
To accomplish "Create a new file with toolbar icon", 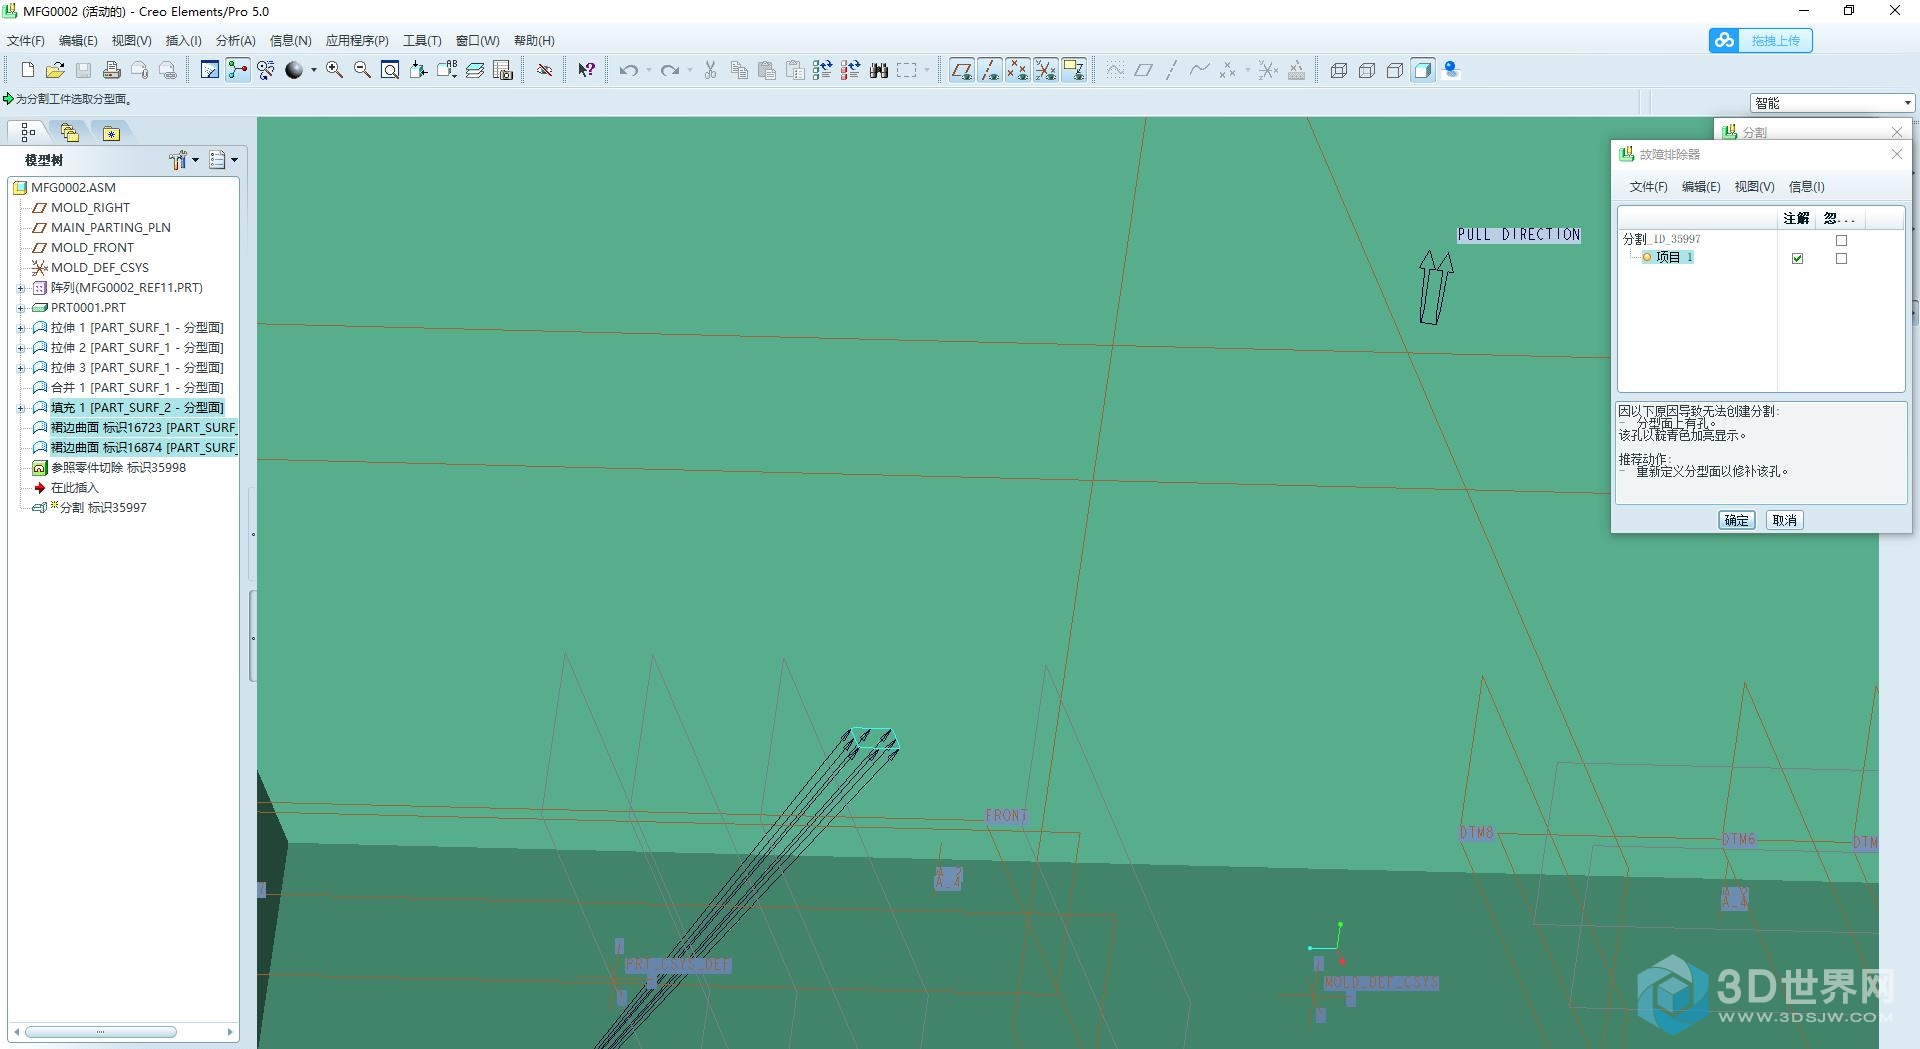I will pos(27,70).
